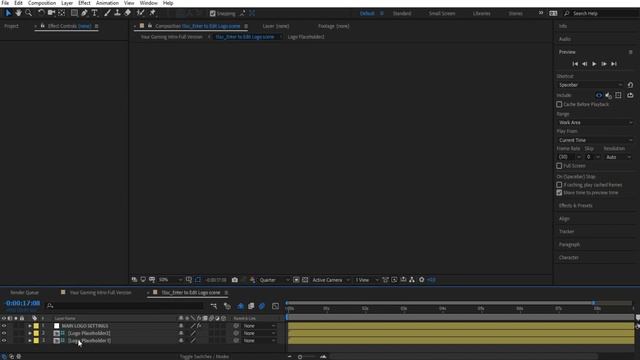The image size is (640, 360).
Task: Select the Clone Stamp tool
Action: point(117,13)
